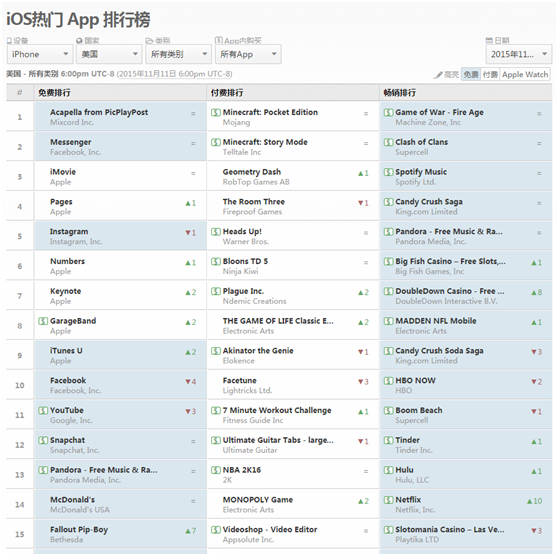The height and width of the screenshot is (556, 558).
Task: Open the Geometry Dash app link
Action: 252,172
